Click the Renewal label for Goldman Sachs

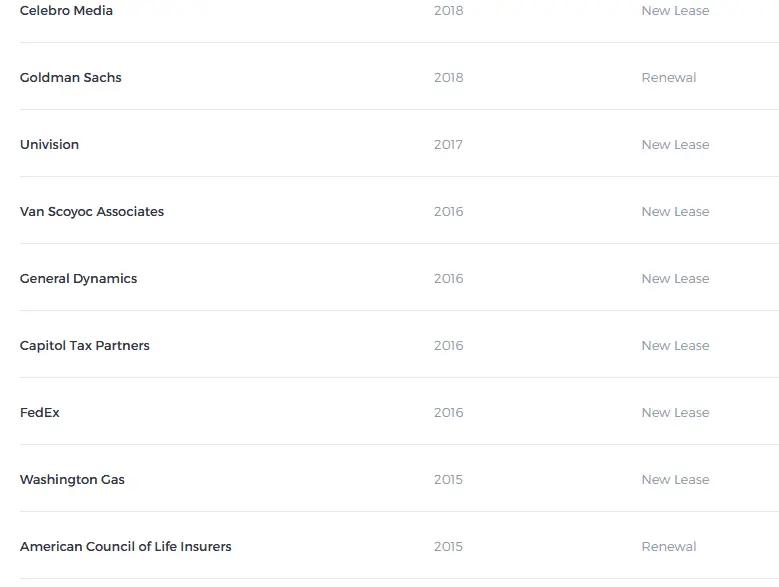coord(669,78)
